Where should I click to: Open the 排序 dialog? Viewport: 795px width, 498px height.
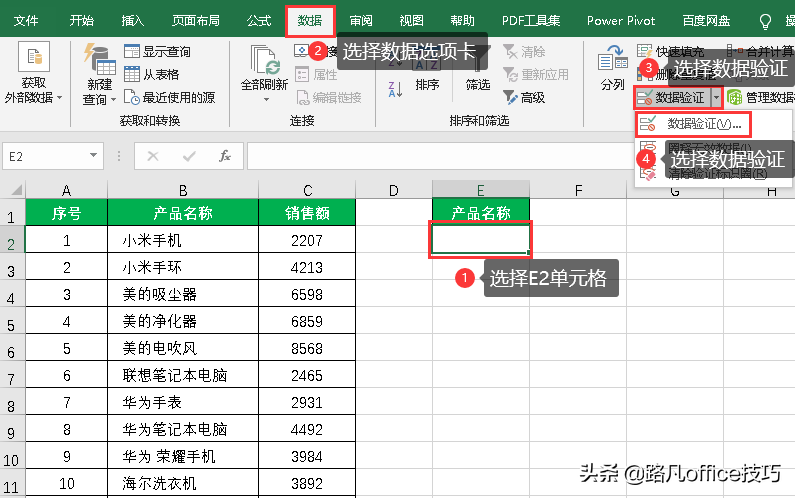tap(427, 85)
